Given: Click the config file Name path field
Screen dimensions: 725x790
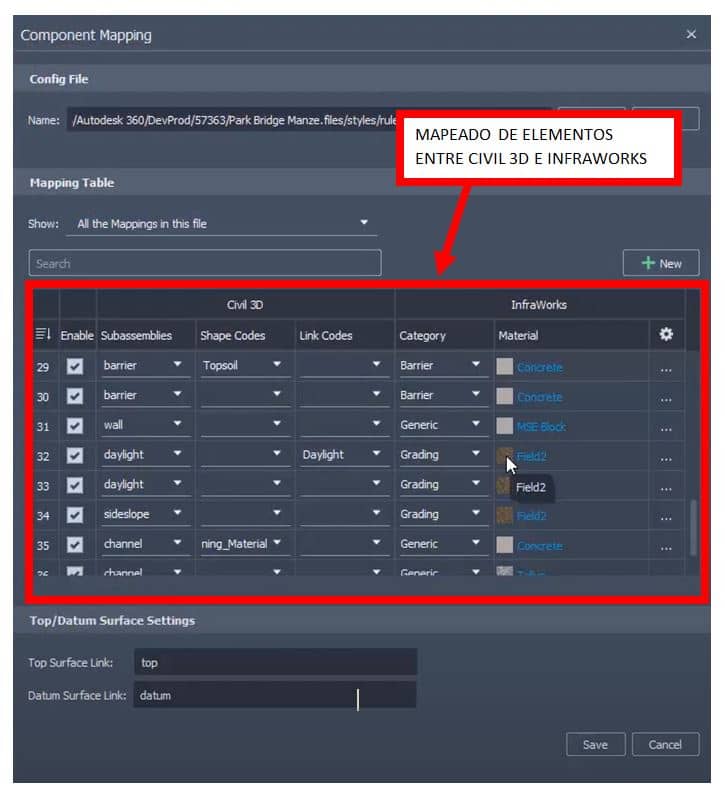Looking at the screenshot, I should pos(232,120).
